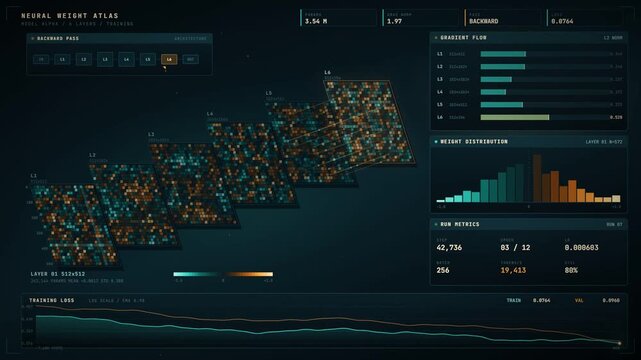Click the VAL legend in Training Loss
The height and width of the screenshot is (360, 641).
[x=579, y=300]
